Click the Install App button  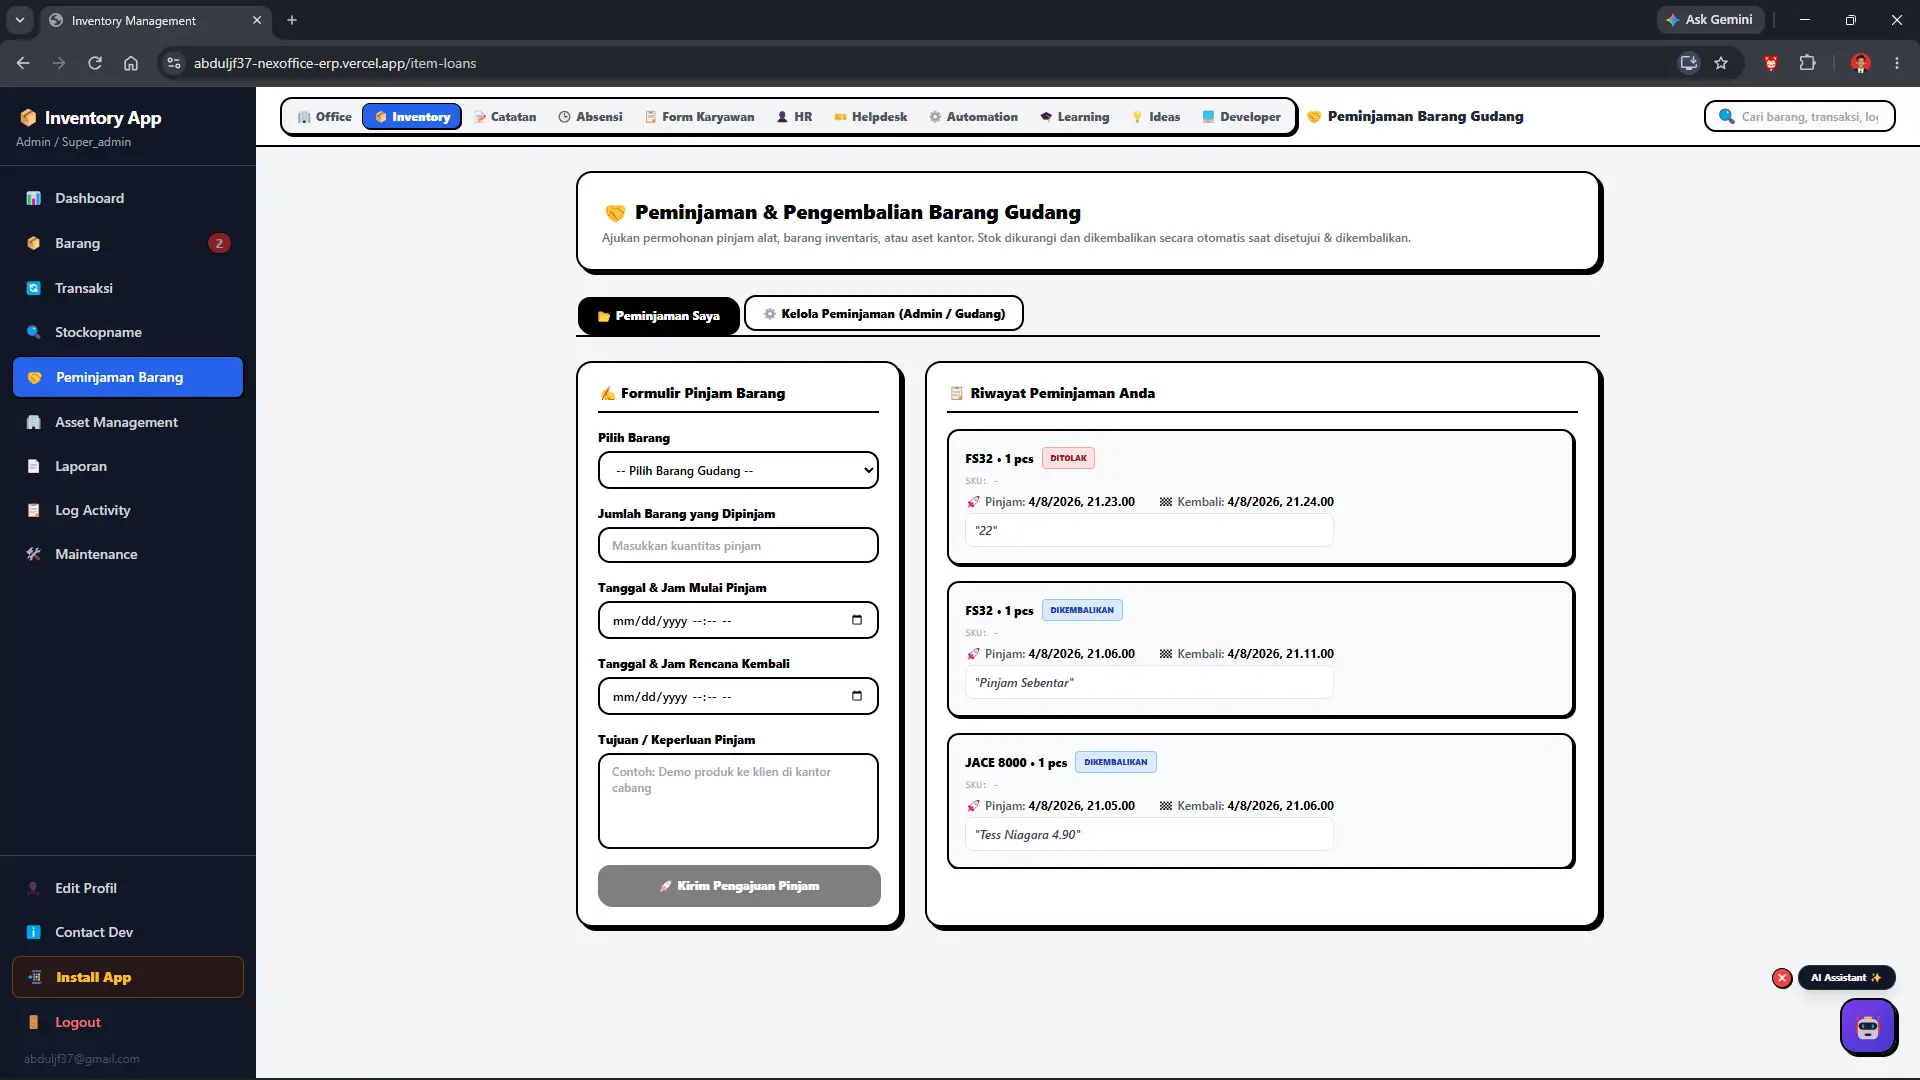coord(128,977)
